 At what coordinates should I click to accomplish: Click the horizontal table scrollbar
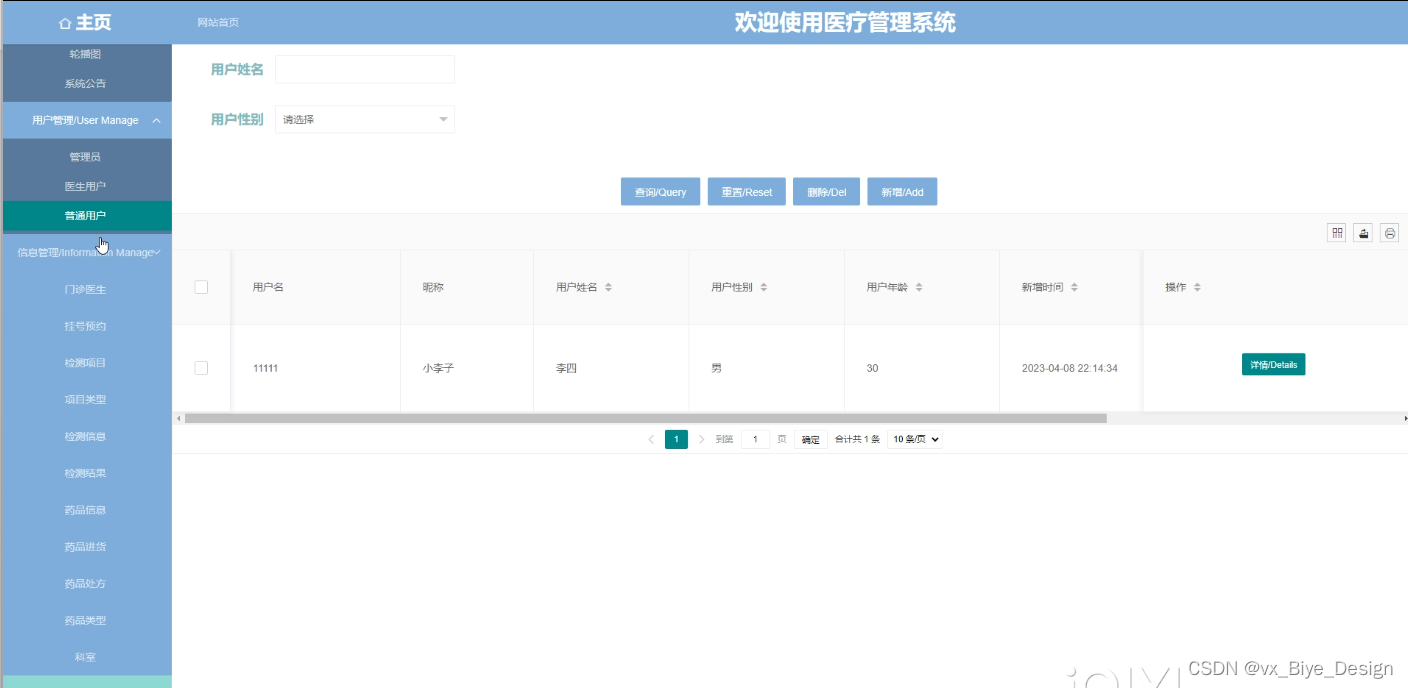pos(645,418)
